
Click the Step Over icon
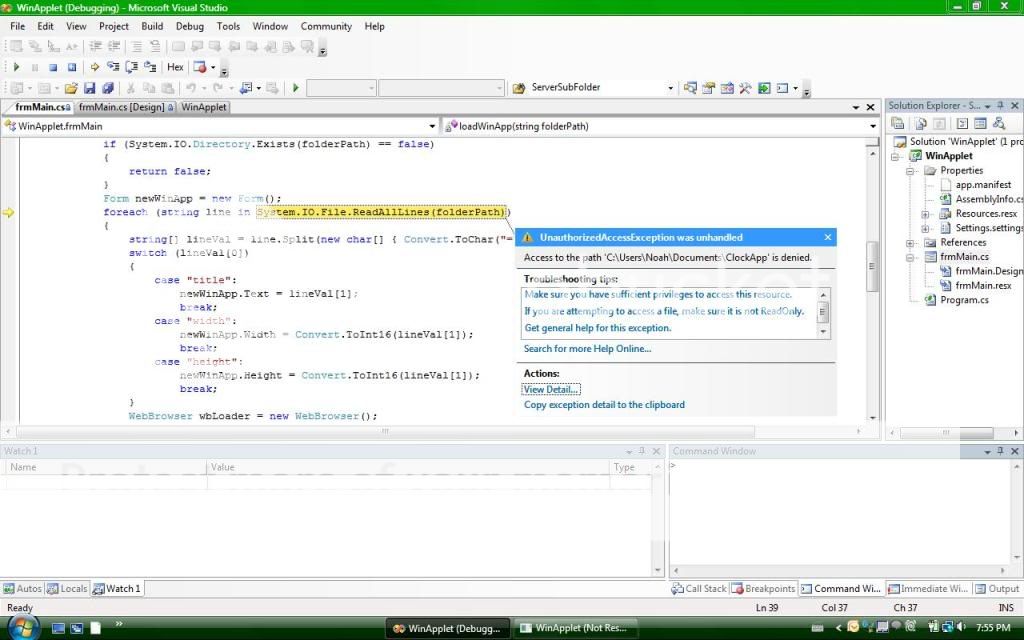pos(133,66)
